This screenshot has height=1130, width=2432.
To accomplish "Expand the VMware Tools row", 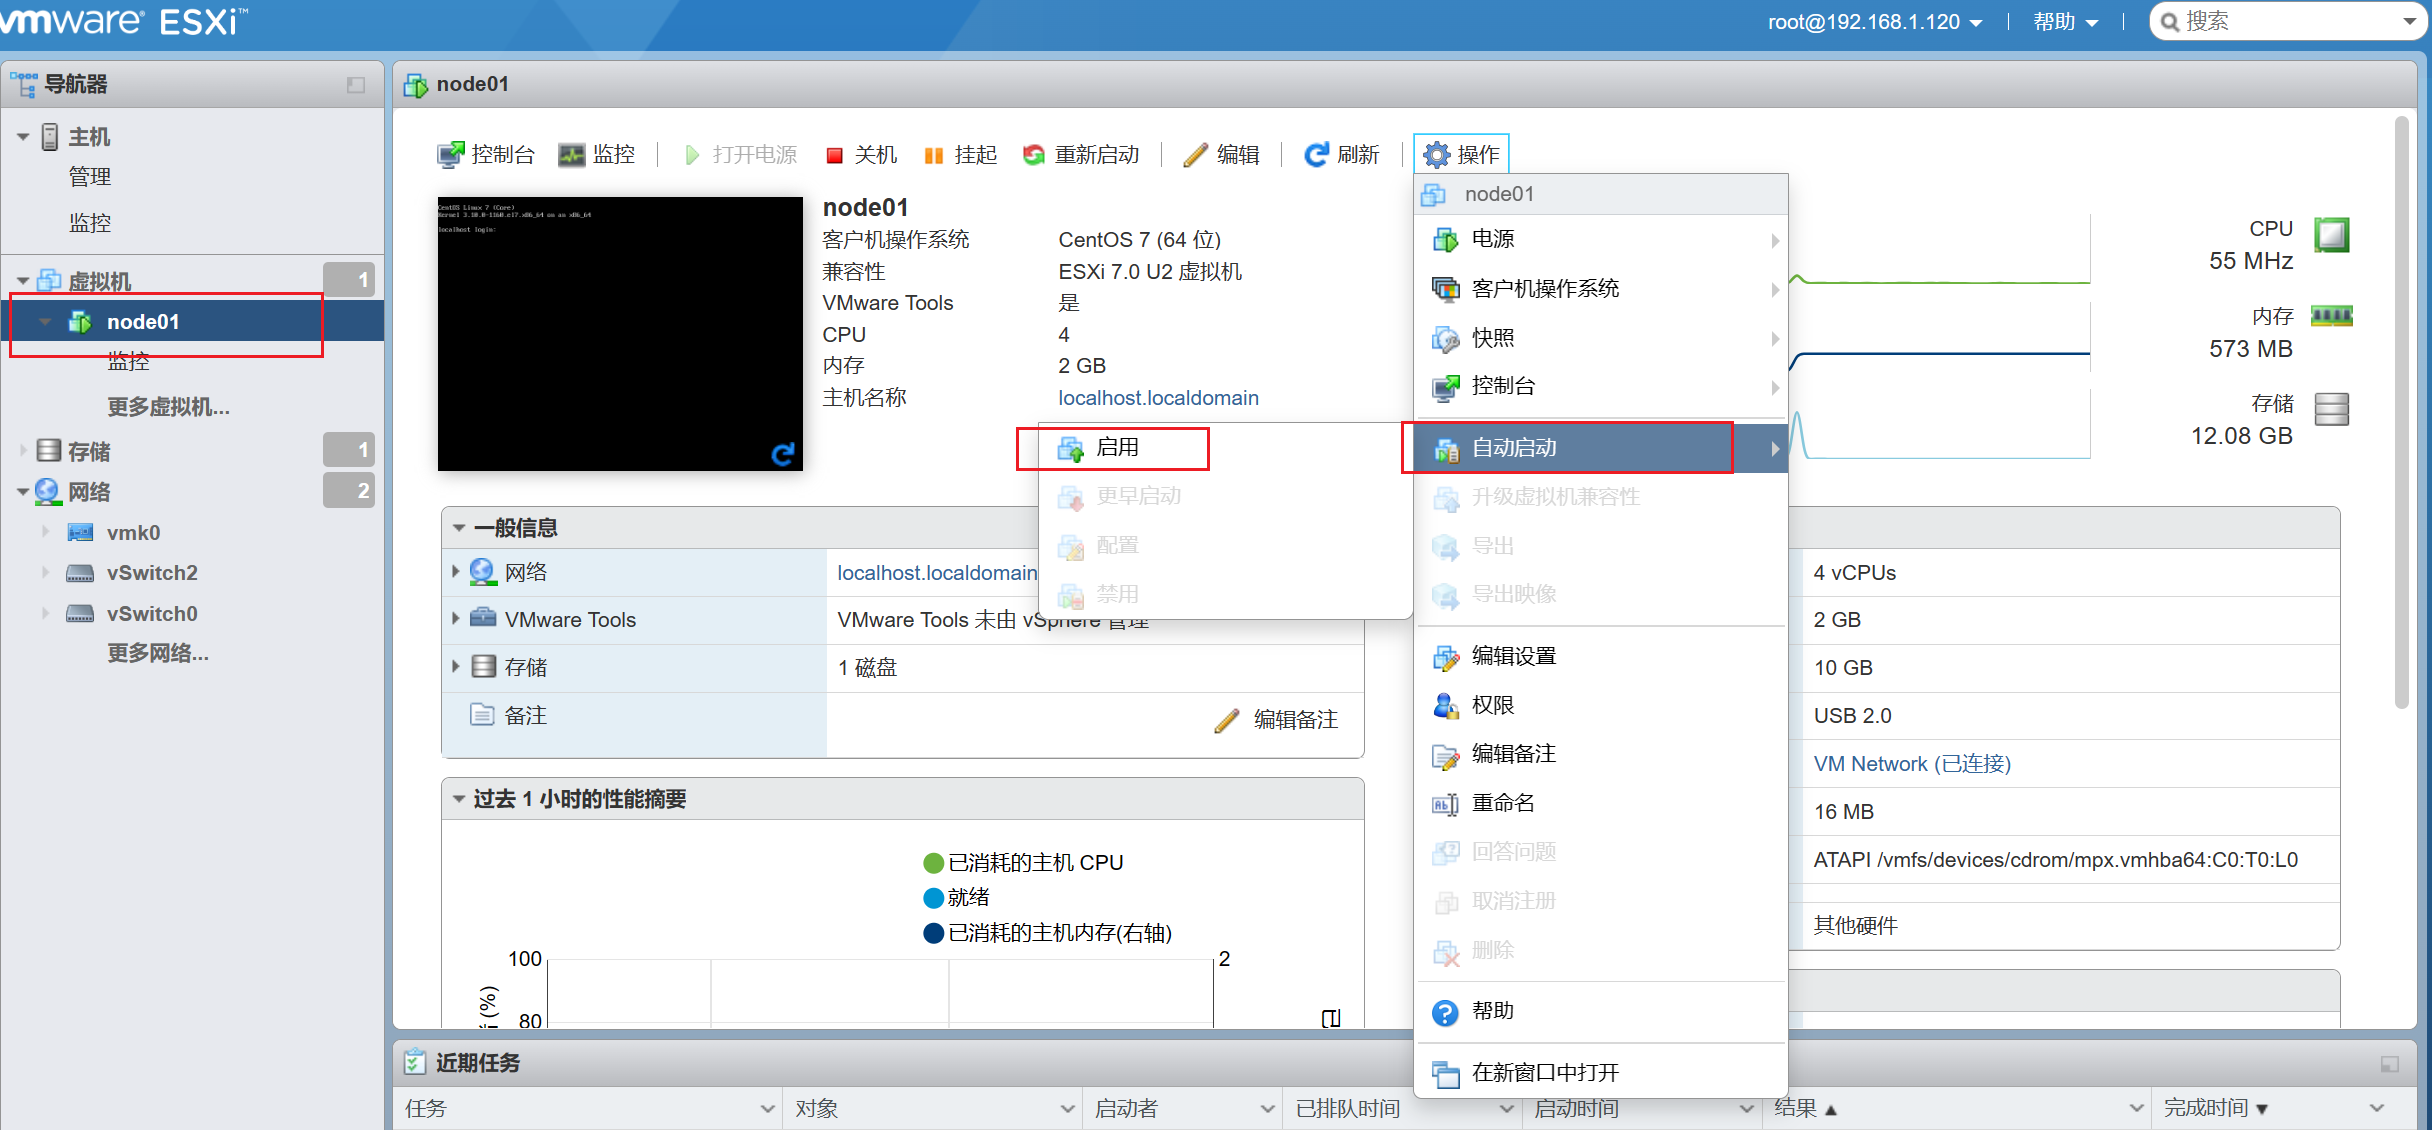I will [x=455, y=619].
